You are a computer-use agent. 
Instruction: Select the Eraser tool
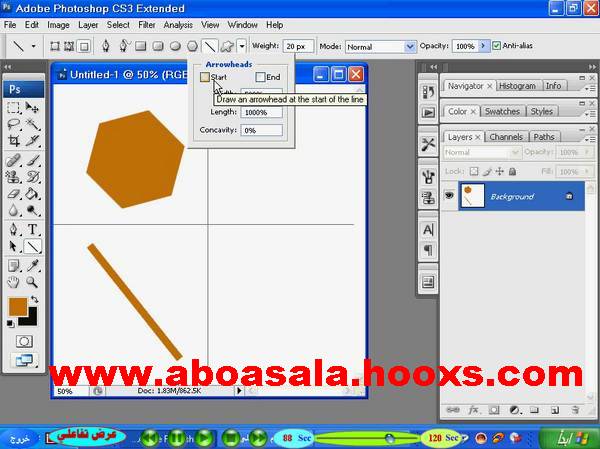14,193
